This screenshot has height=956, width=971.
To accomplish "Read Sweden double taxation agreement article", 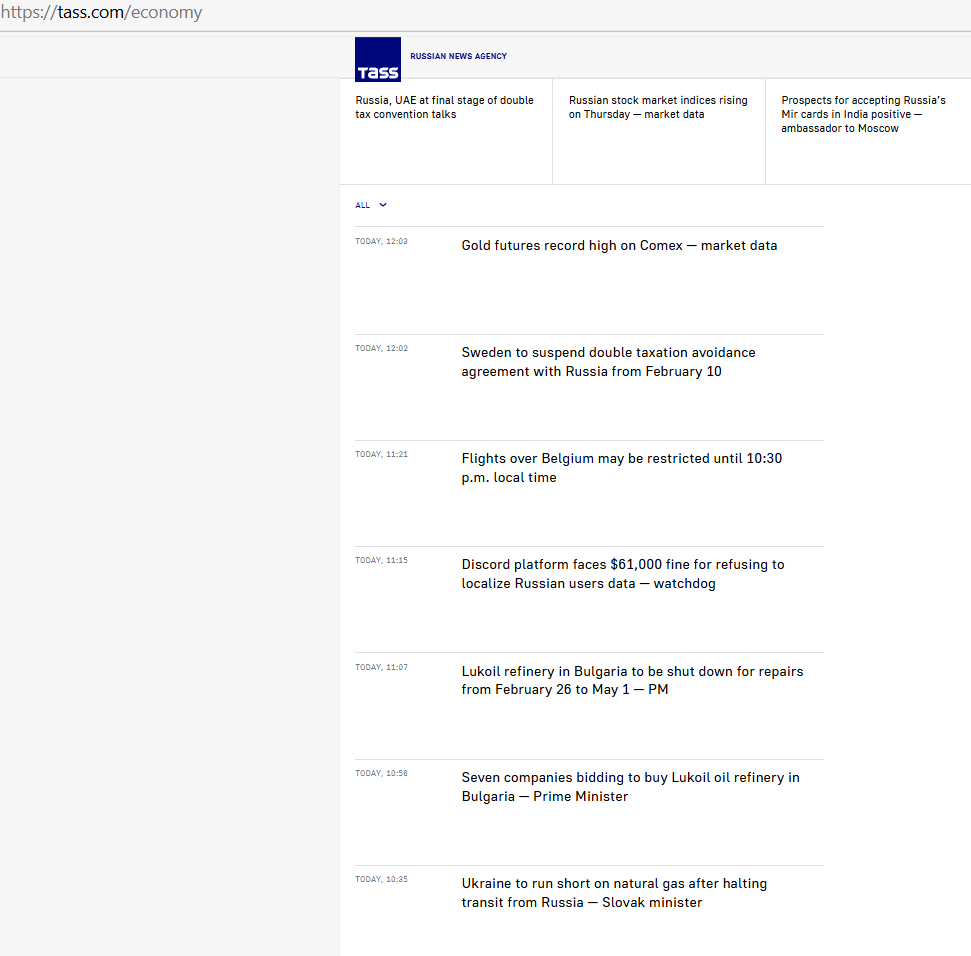I will (x=608, y=362).
